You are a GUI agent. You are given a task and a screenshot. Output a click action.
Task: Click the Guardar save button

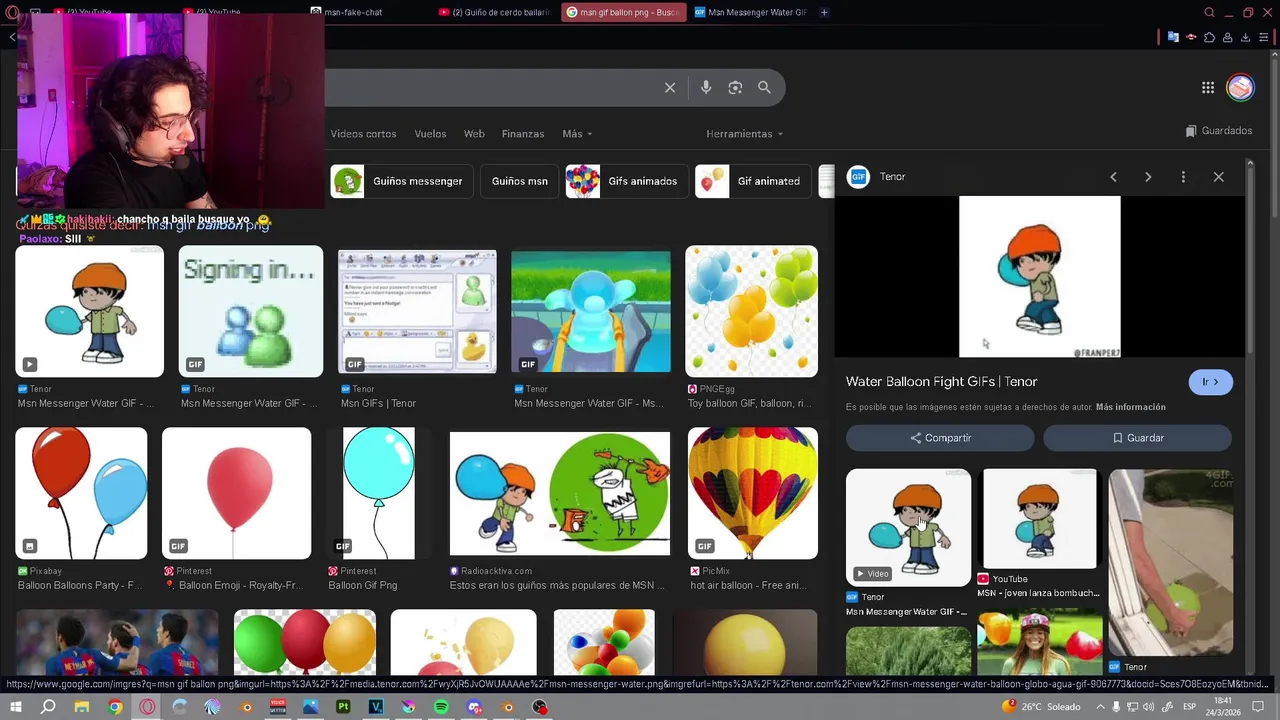pos(1137,438)
